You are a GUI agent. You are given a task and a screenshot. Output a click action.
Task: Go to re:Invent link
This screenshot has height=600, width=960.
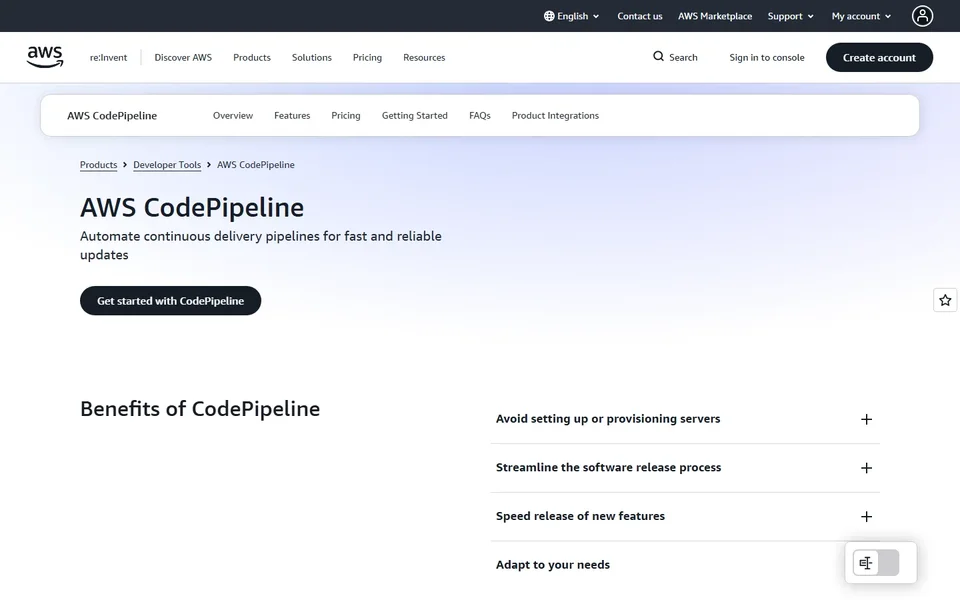[108, 58]
